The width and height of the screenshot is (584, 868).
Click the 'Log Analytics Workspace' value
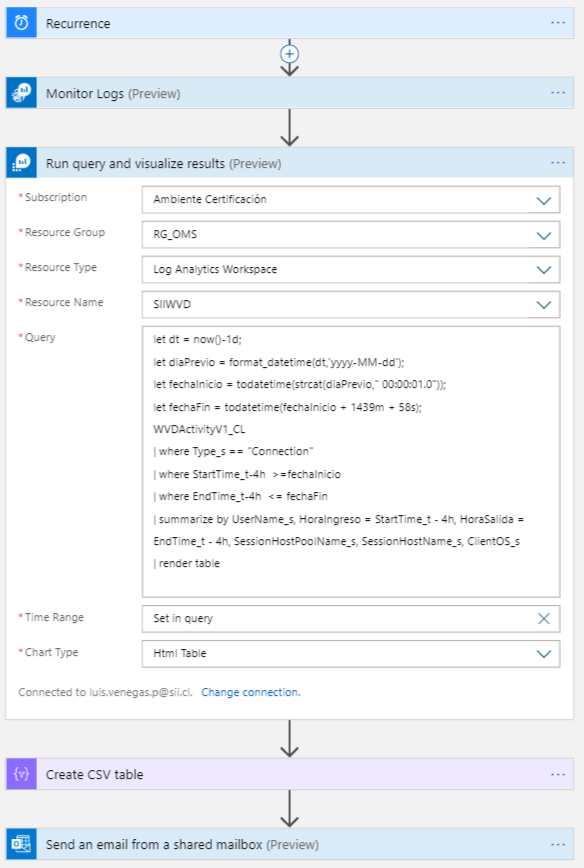[215, 269]
